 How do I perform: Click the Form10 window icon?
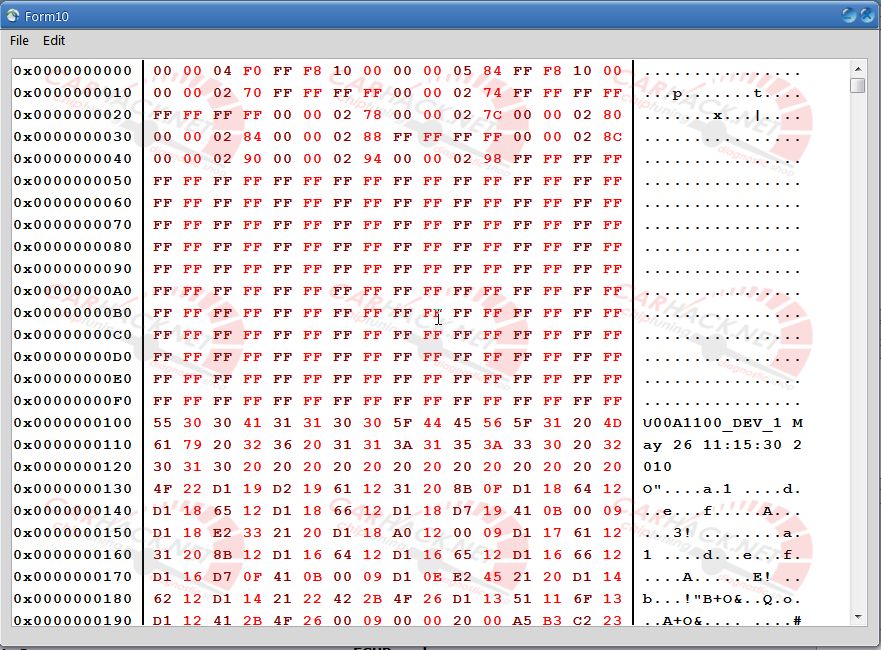pyautogui.click(x=13, y=16)
